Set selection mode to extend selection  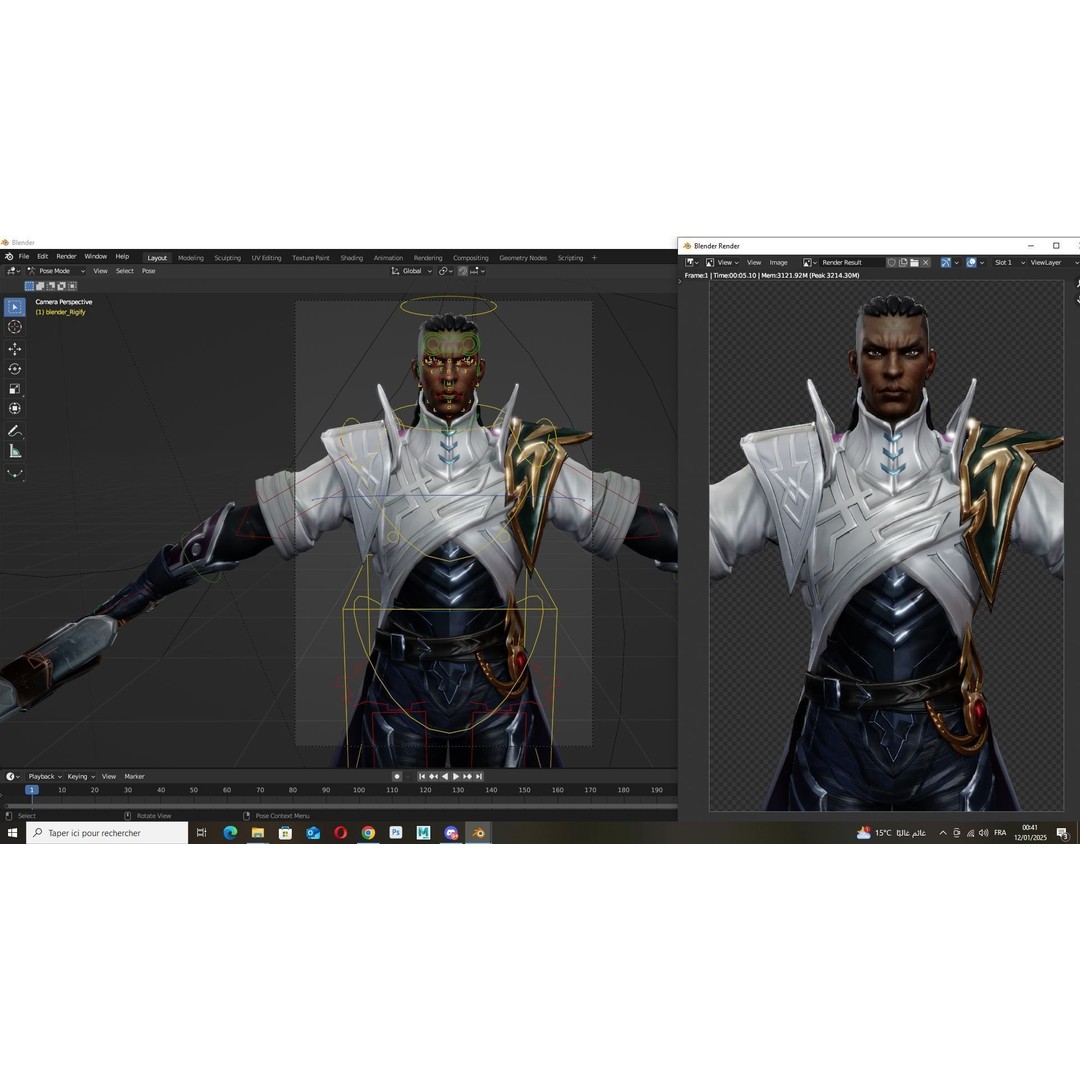point(40,286)
